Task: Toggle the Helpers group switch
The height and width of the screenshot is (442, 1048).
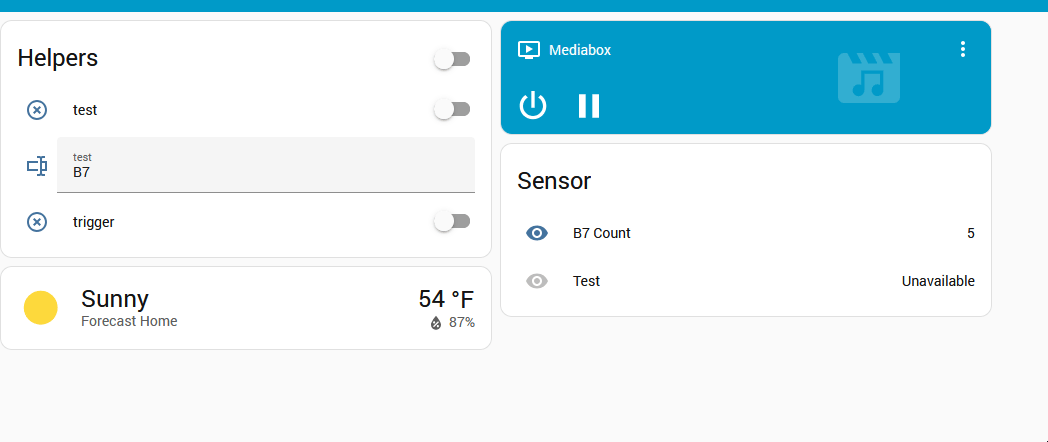Action: pos(452,59)
